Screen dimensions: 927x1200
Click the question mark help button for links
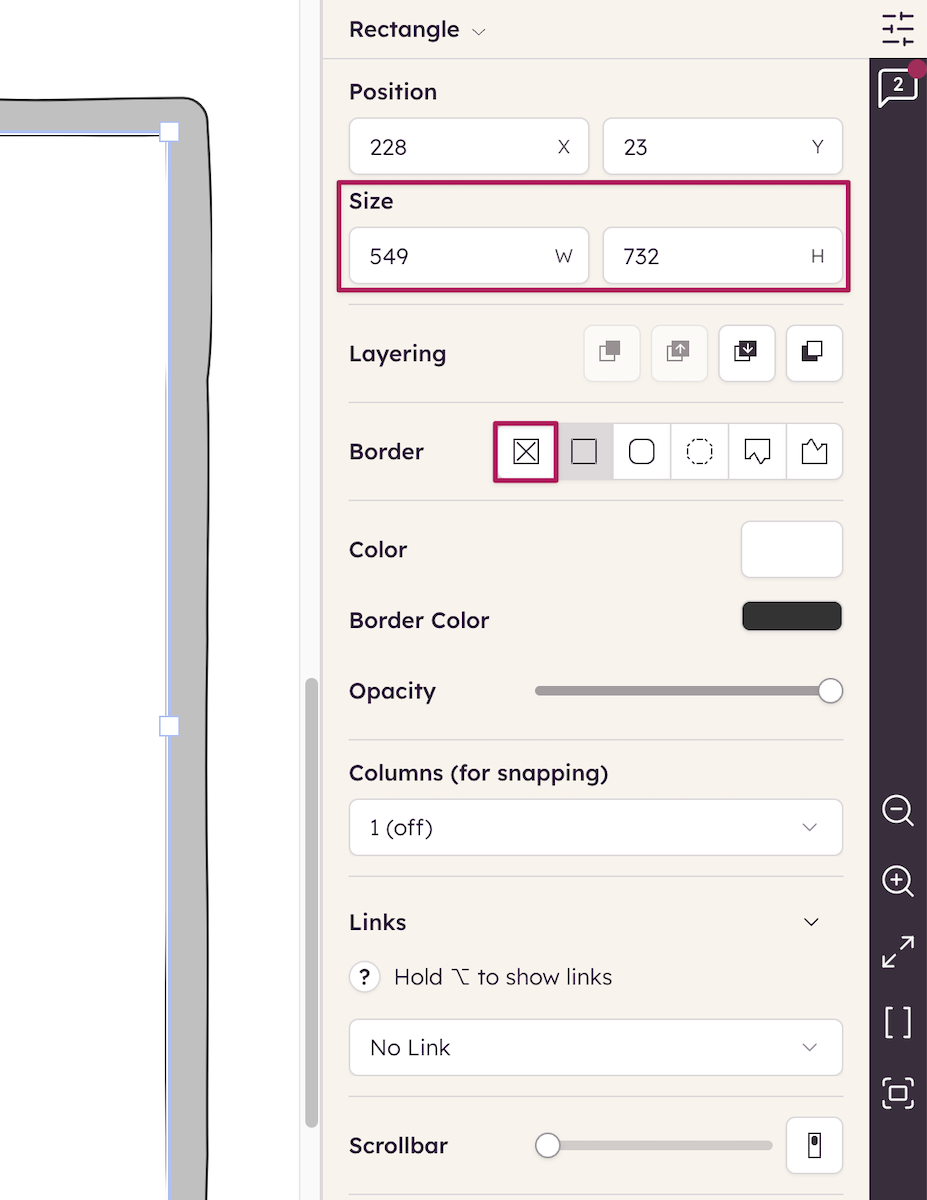pyautogui.click(x=365, y=977)
